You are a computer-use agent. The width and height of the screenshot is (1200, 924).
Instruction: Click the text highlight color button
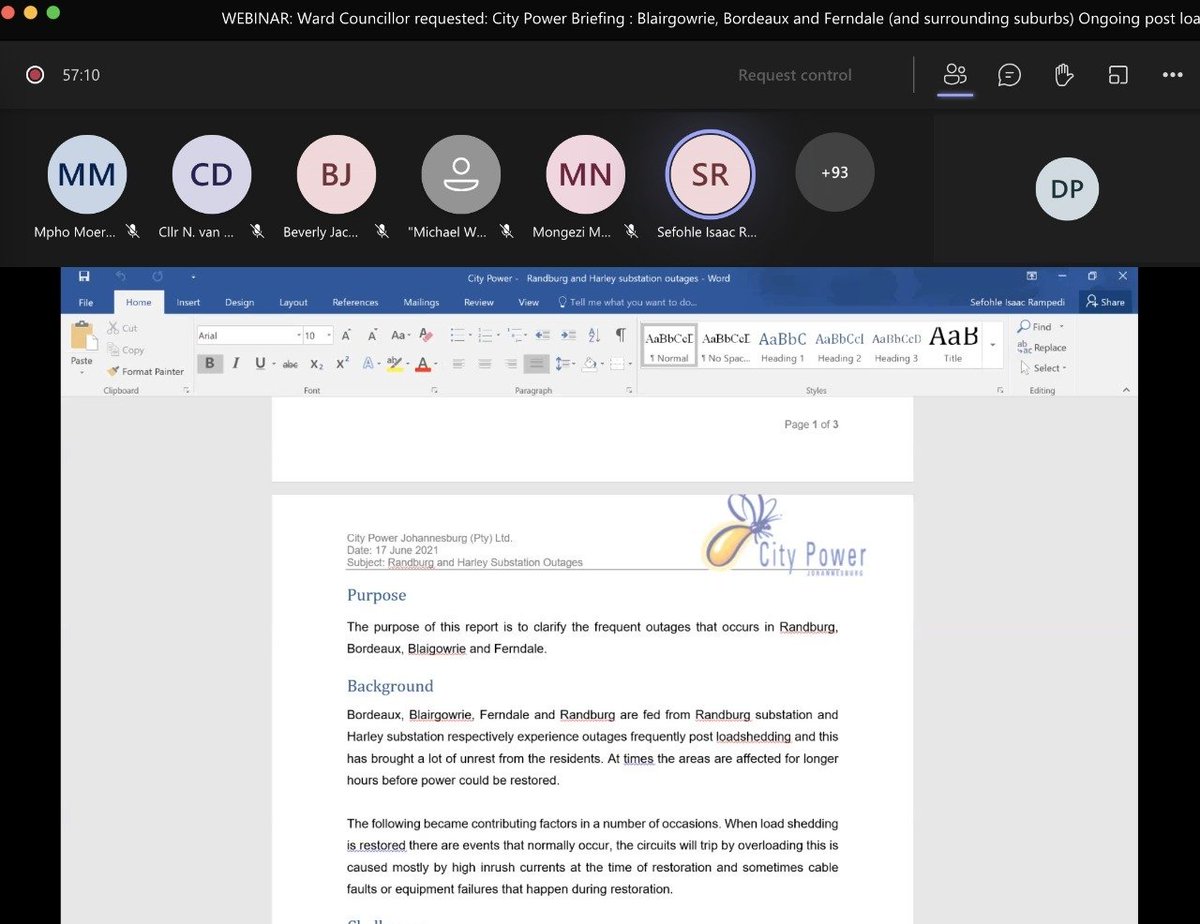pyautogui.click(x=396, y=364)
